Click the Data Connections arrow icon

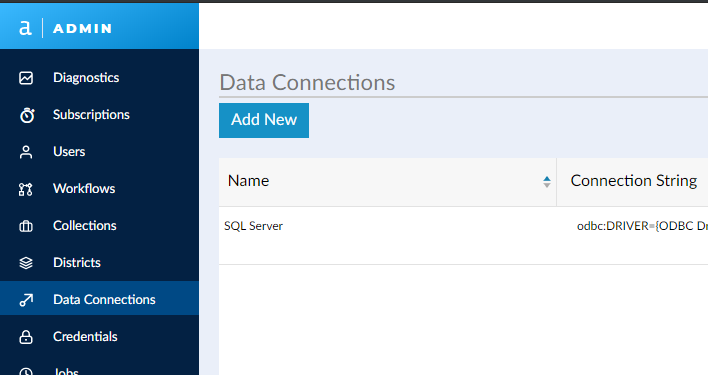(x=26, y=300)
